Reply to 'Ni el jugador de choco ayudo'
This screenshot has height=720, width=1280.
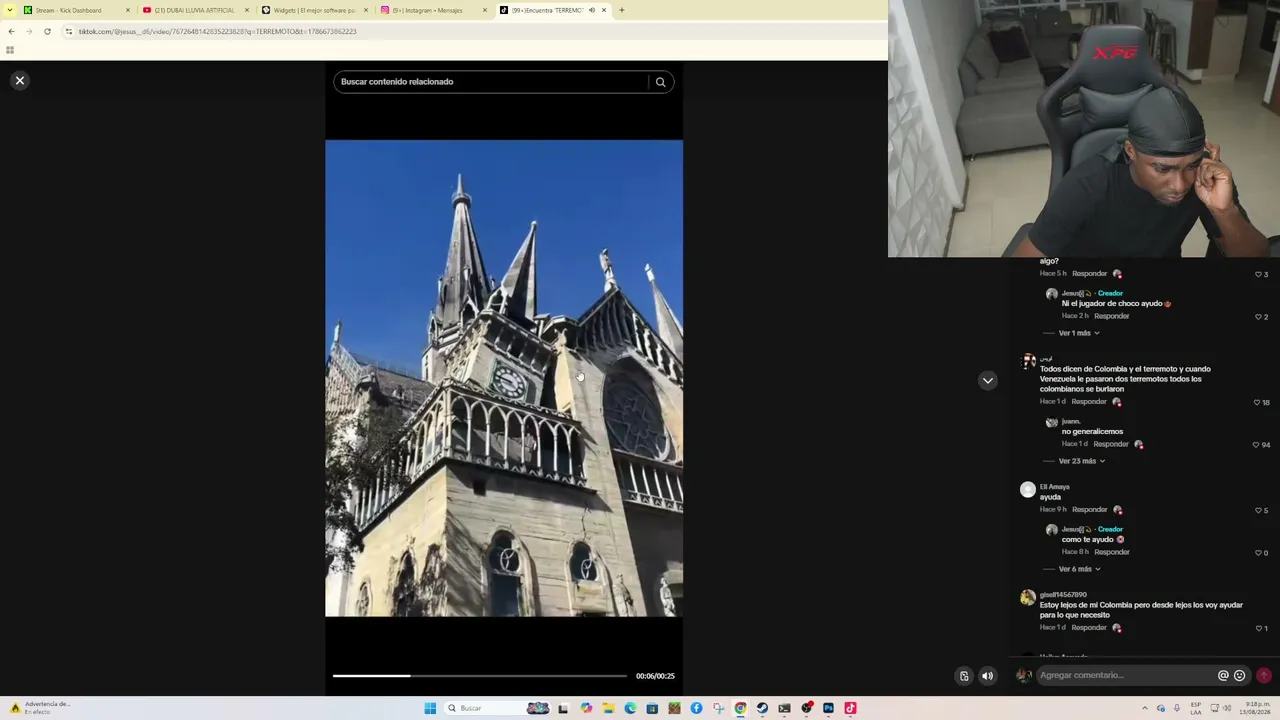(x=1111, y=316)
